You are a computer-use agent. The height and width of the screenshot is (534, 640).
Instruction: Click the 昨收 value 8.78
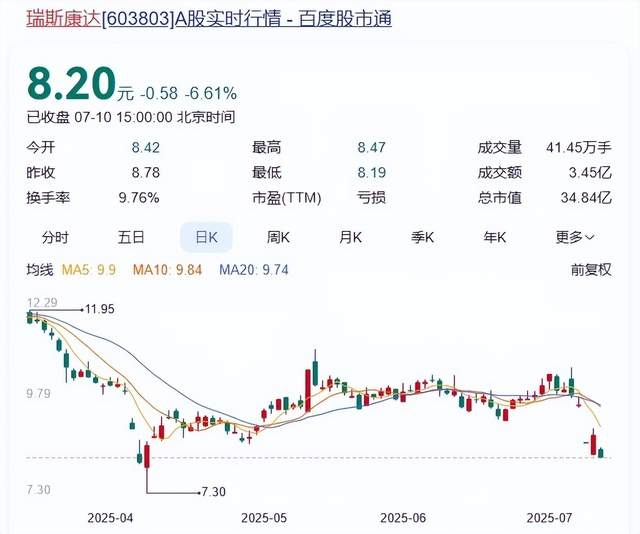tap(146, 173)
